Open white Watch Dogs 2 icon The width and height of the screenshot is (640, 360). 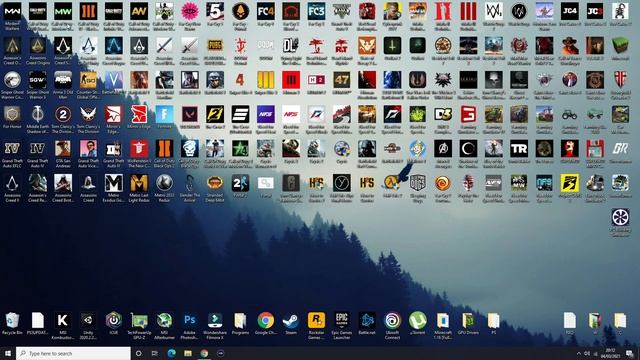click(x=493, y=12)
